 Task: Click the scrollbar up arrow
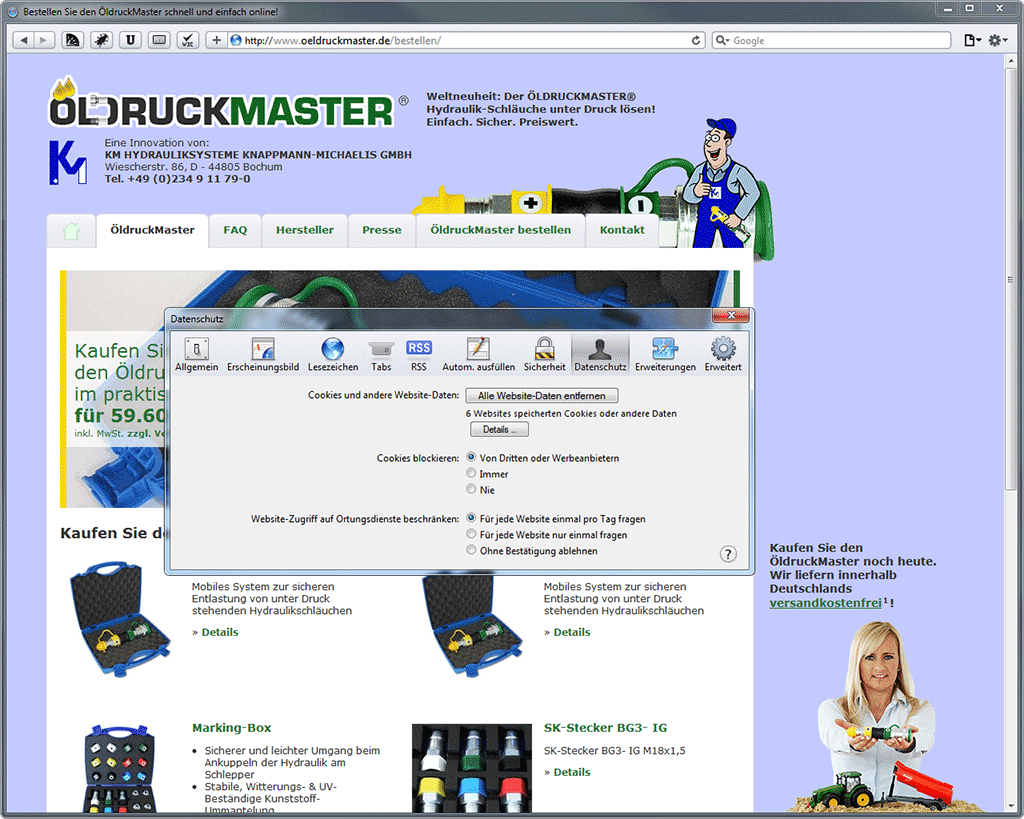point(1010,61)
